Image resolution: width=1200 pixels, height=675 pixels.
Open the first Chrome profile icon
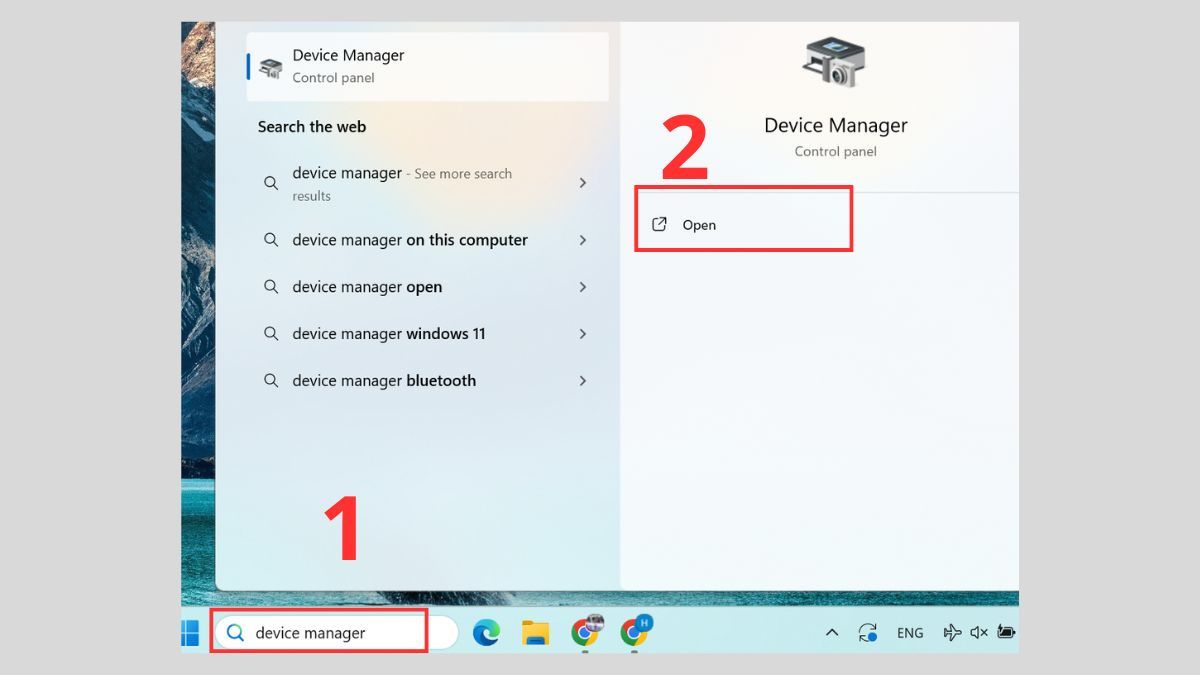[x=585, y=632]
